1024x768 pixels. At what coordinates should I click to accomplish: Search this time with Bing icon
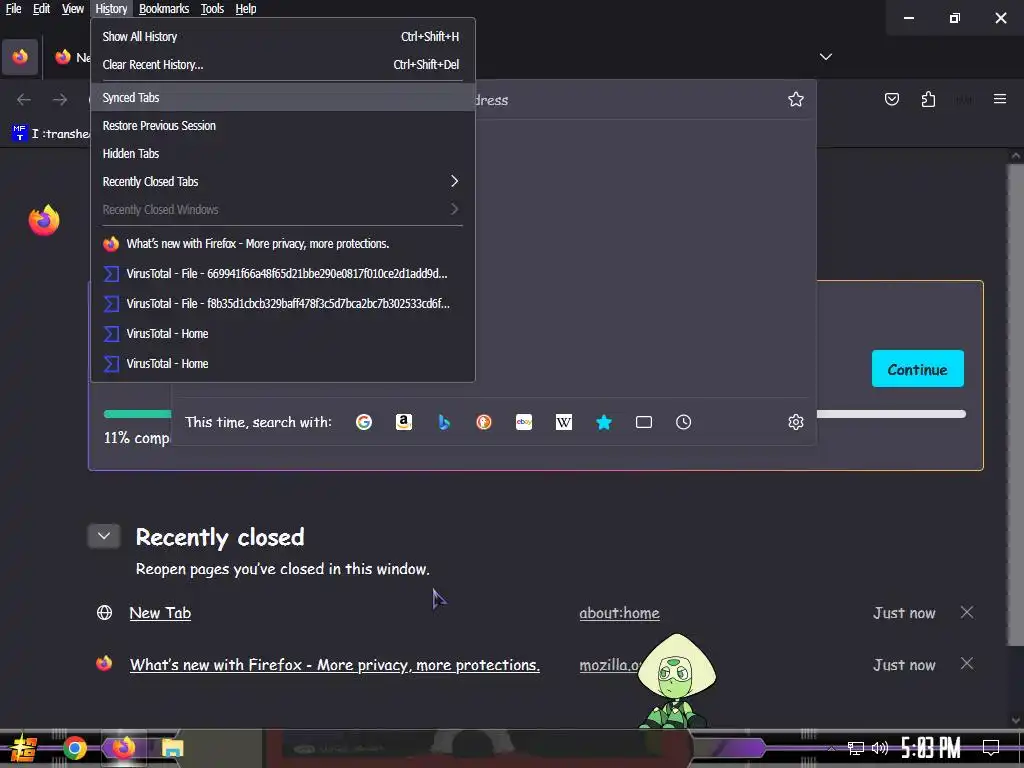444,423
